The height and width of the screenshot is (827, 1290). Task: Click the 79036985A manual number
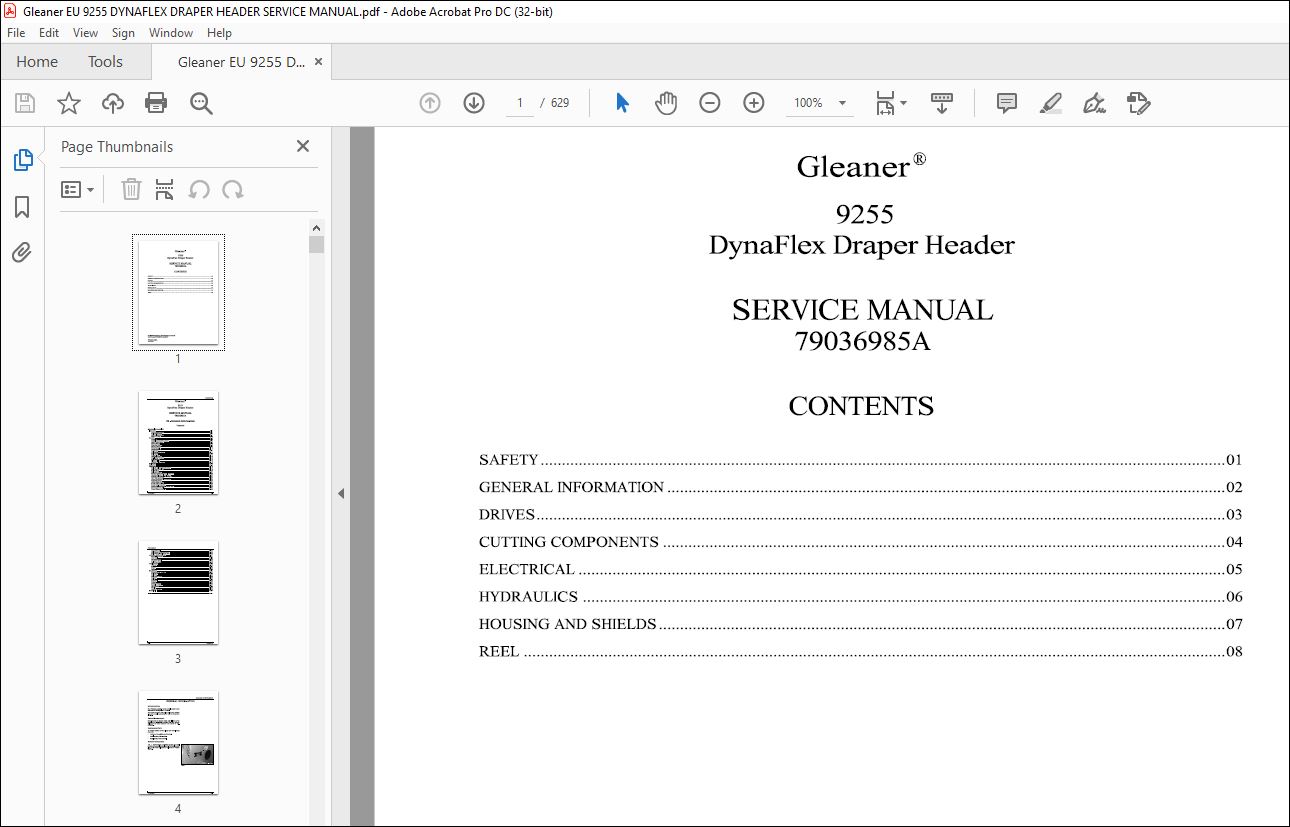click(862, 342)
